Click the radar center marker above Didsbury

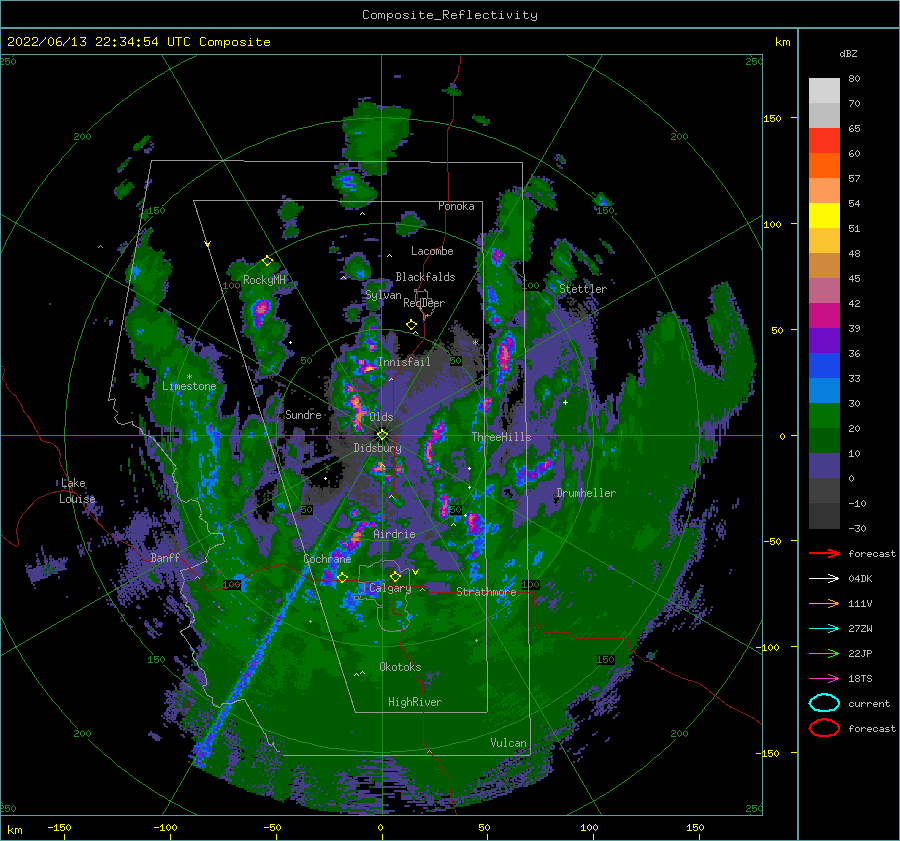382,435
